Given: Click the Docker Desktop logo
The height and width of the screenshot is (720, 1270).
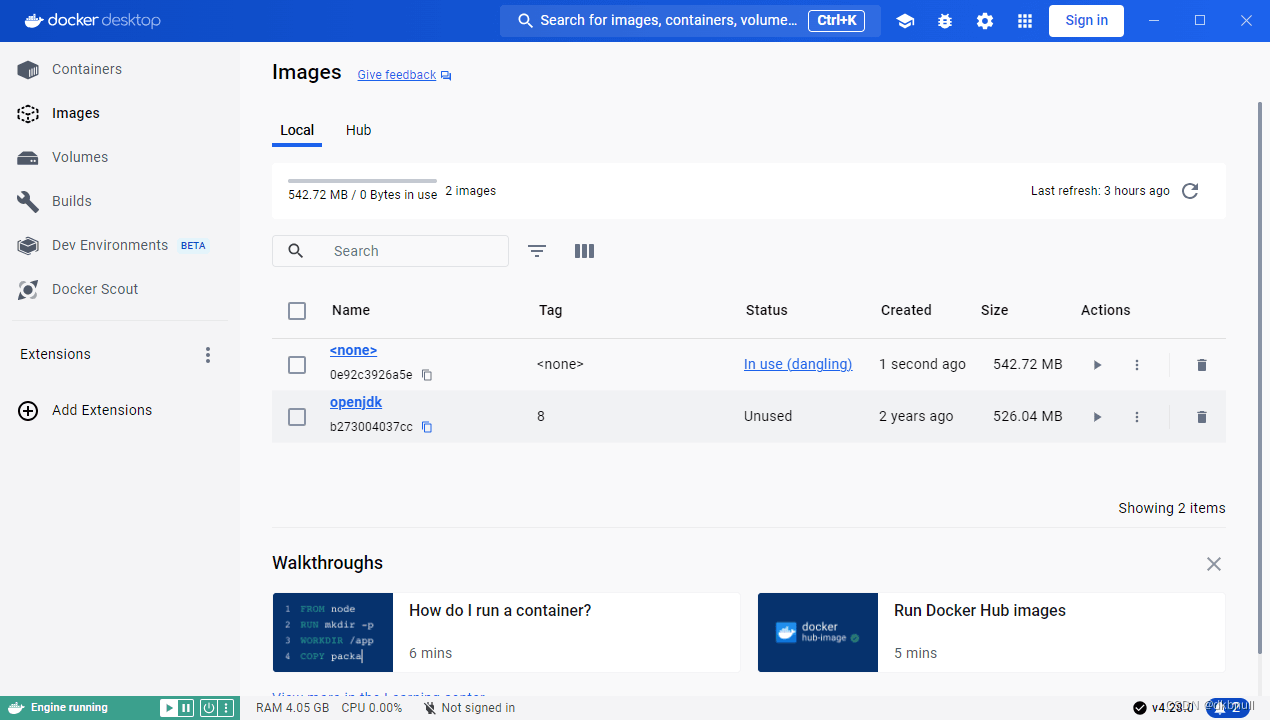Looking at the screenshot, I should (x=92, y=21).
